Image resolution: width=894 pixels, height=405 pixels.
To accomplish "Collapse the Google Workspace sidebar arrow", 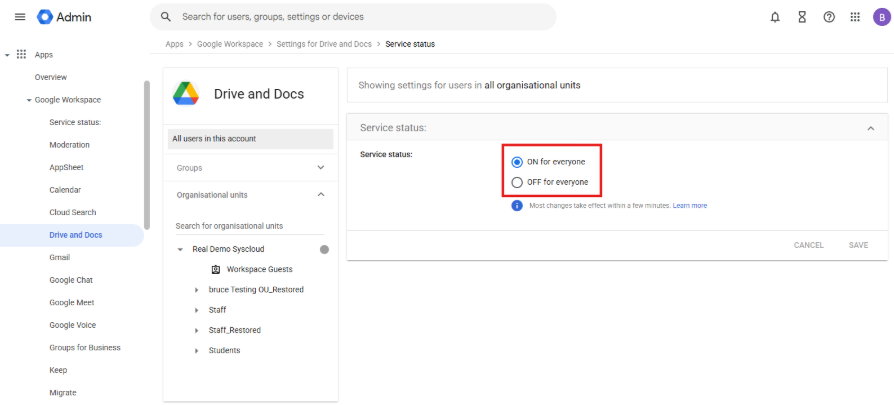I will click(29, 100).
